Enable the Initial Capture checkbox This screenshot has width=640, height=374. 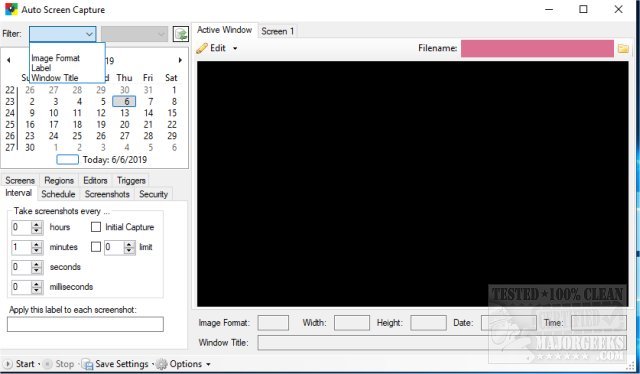pos(96,227)
